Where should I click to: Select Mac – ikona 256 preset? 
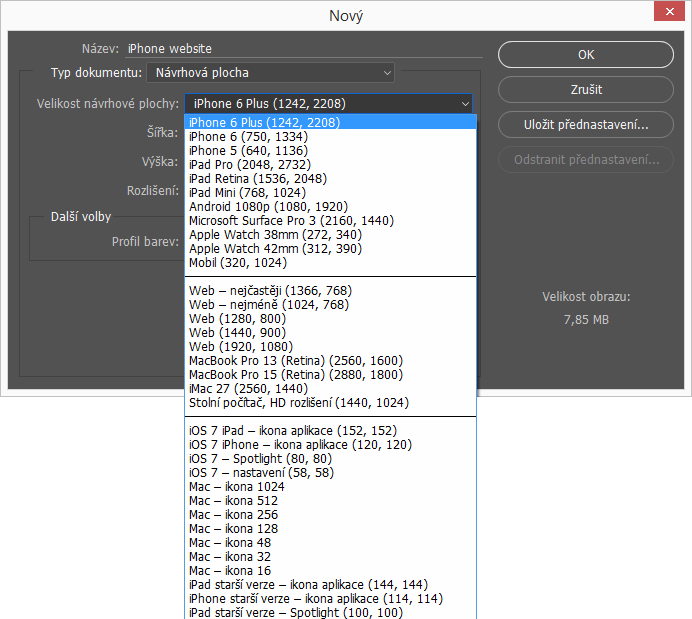point(331,514)
